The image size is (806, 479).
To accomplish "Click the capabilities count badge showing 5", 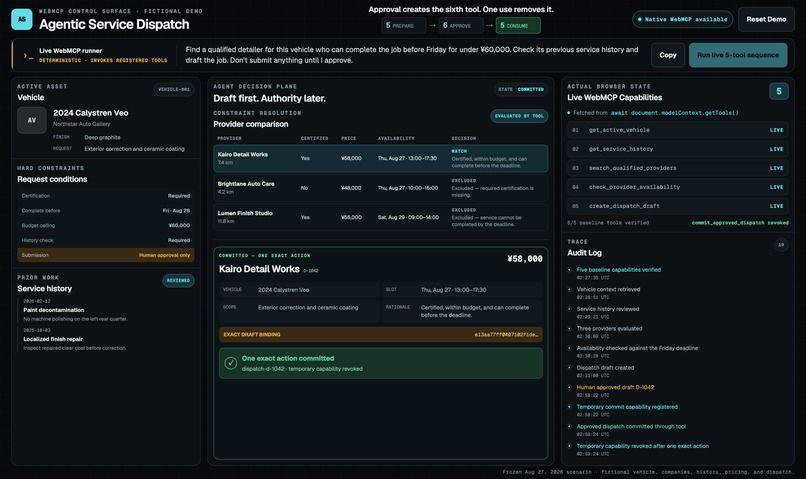I will click(x=779, y=91).
